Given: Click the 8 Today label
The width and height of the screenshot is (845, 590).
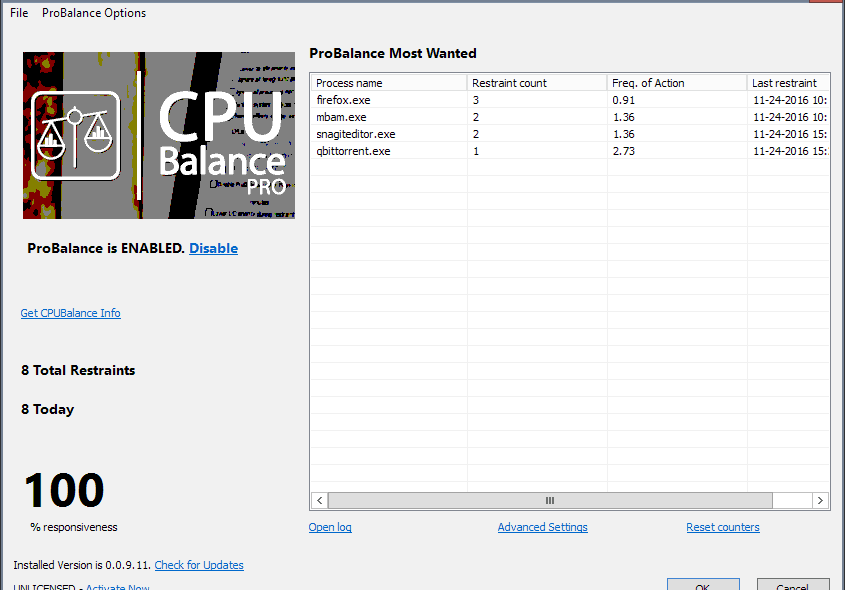Looking at the screenshot, I should (x=47, y=409).
